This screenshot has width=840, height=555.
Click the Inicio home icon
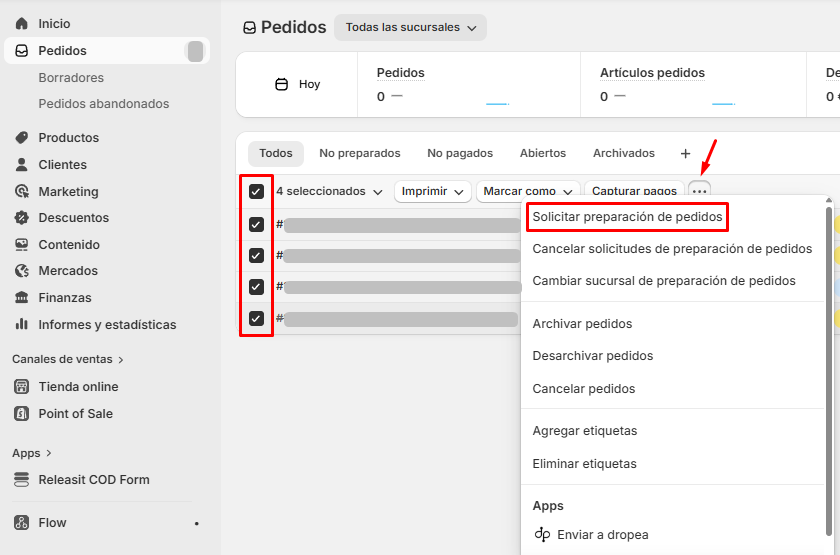pyautogui.click(x=21, y=23)
